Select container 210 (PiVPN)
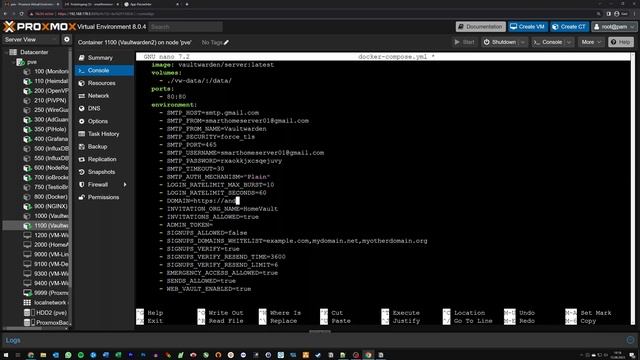The height and width of the screenshot is (360, 640). [x=50, y=100]
